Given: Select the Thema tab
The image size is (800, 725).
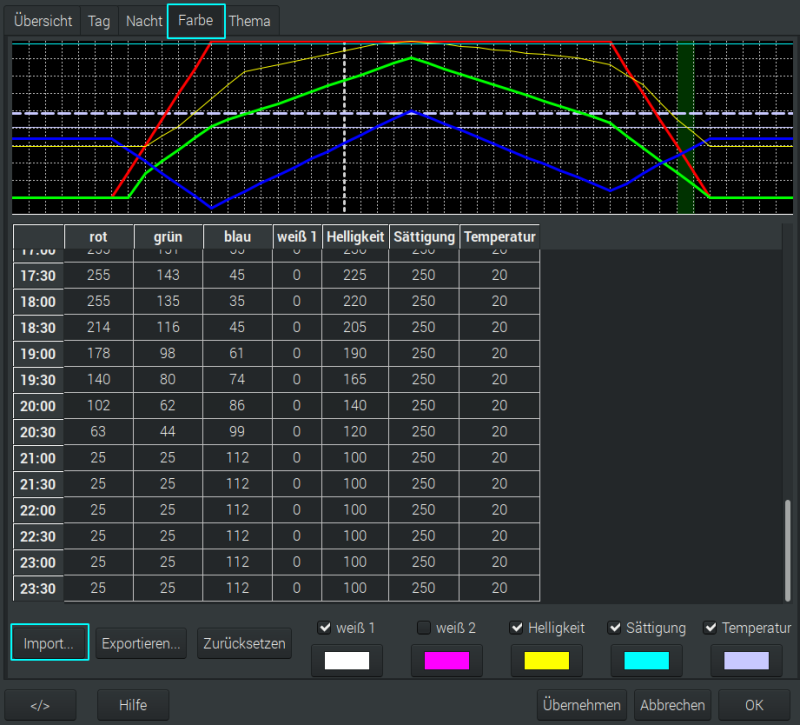Looking at the screenshot, I should point(250,21).
